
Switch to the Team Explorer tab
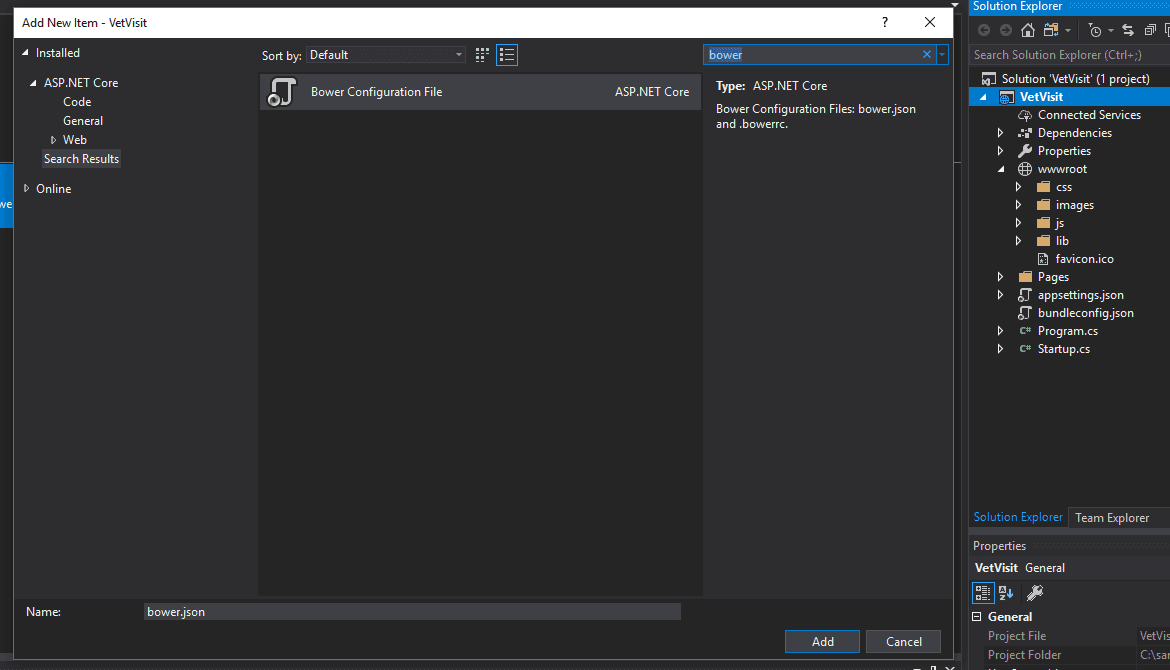point(1112,518)
